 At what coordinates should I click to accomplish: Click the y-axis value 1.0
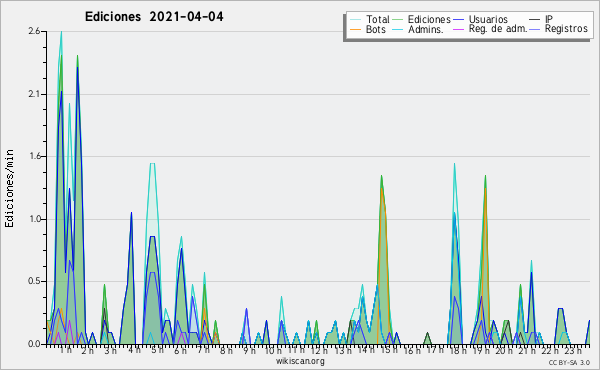click(34, 219)
